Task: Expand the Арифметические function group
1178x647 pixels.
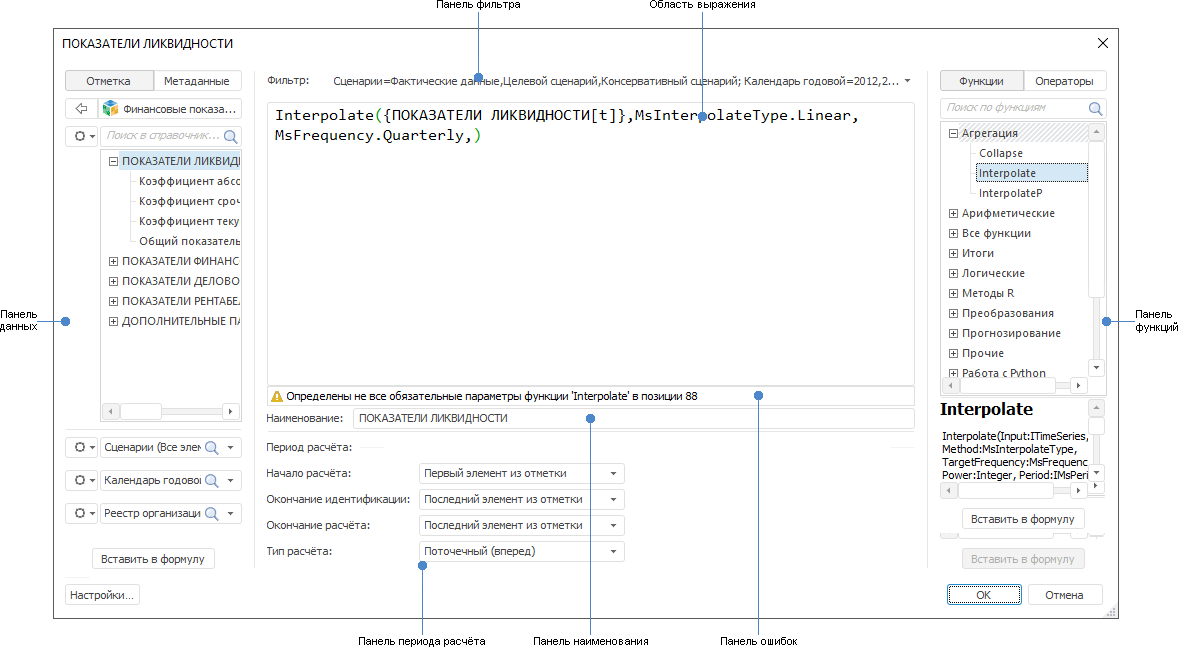Action: pos(953,213)
